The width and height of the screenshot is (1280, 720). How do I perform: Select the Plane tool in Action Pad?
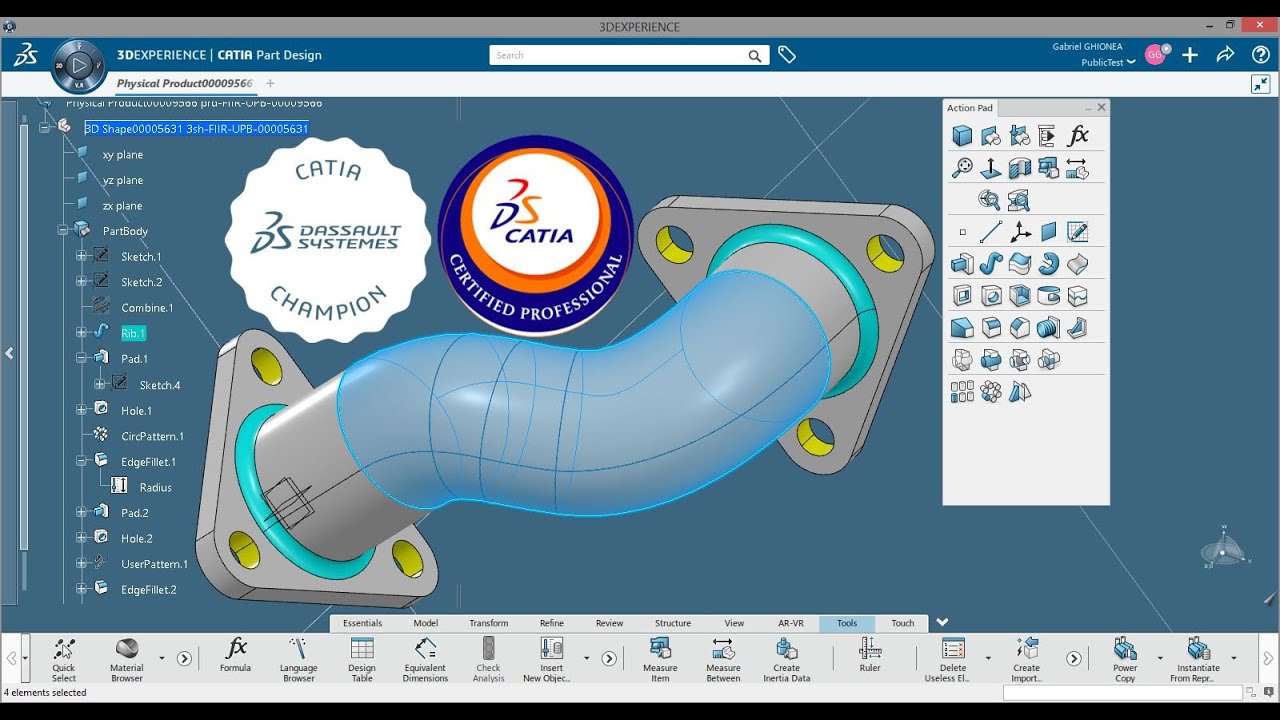1048,232
